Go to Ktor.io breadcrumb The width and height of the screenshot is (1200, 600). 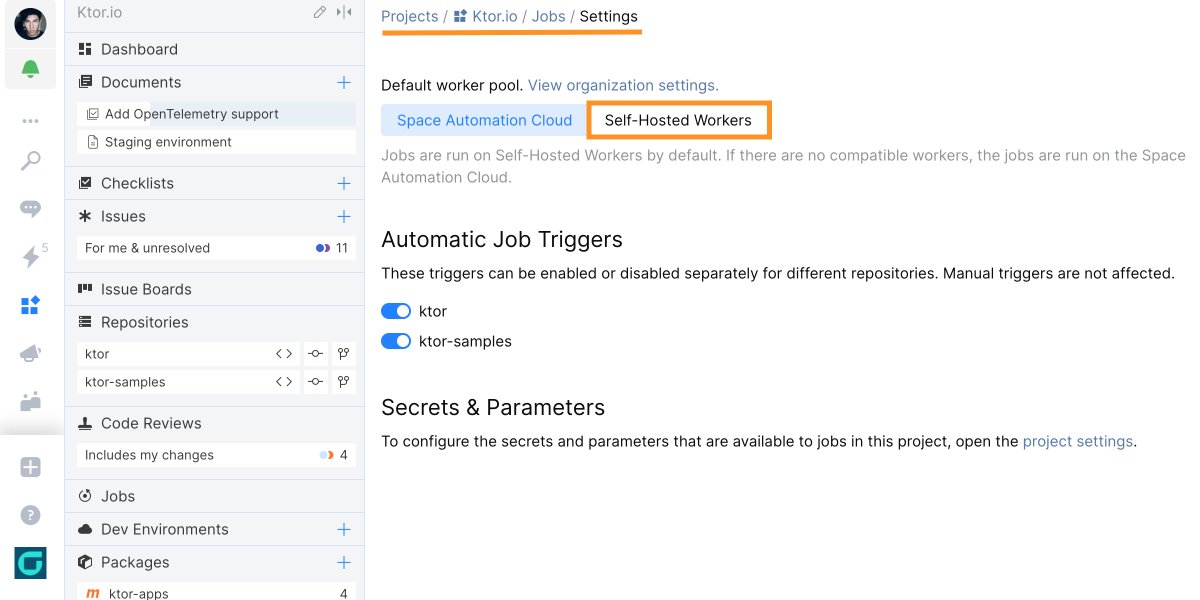click(484, 16)
